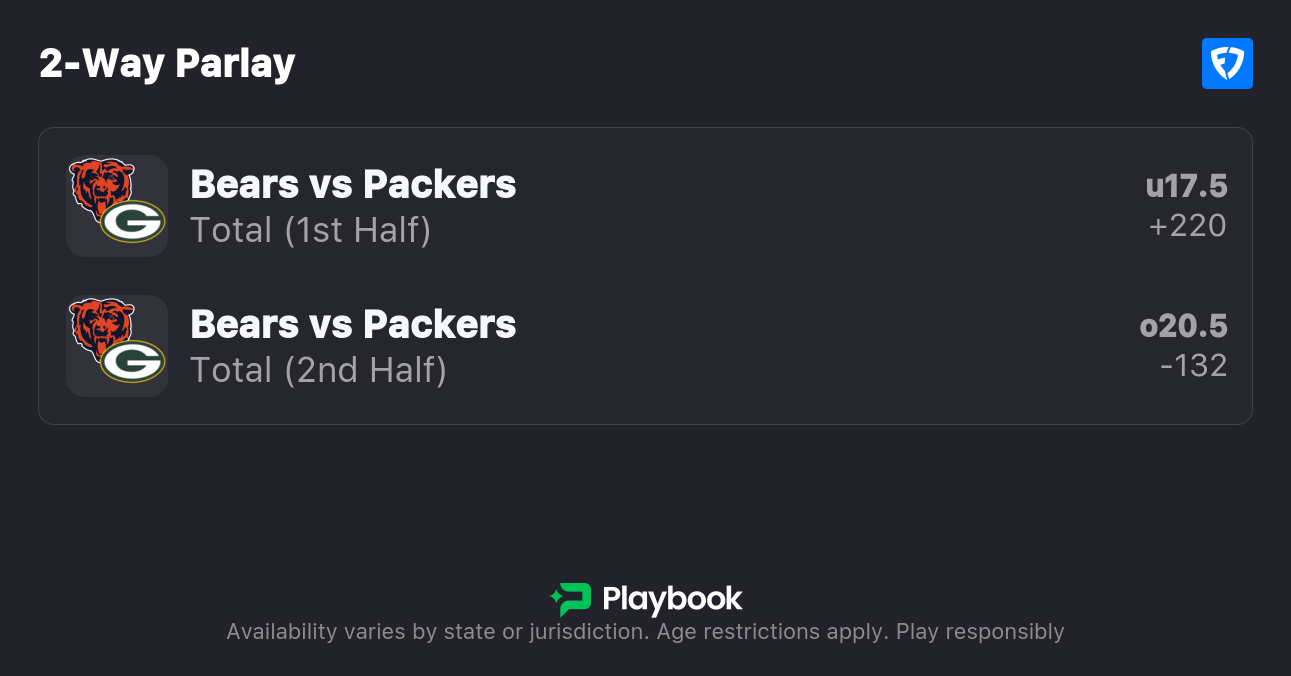The height and width of the screenshot is (676, 1291).
Task: Select the u17.5 first half total
Action: pos(1186,186)
